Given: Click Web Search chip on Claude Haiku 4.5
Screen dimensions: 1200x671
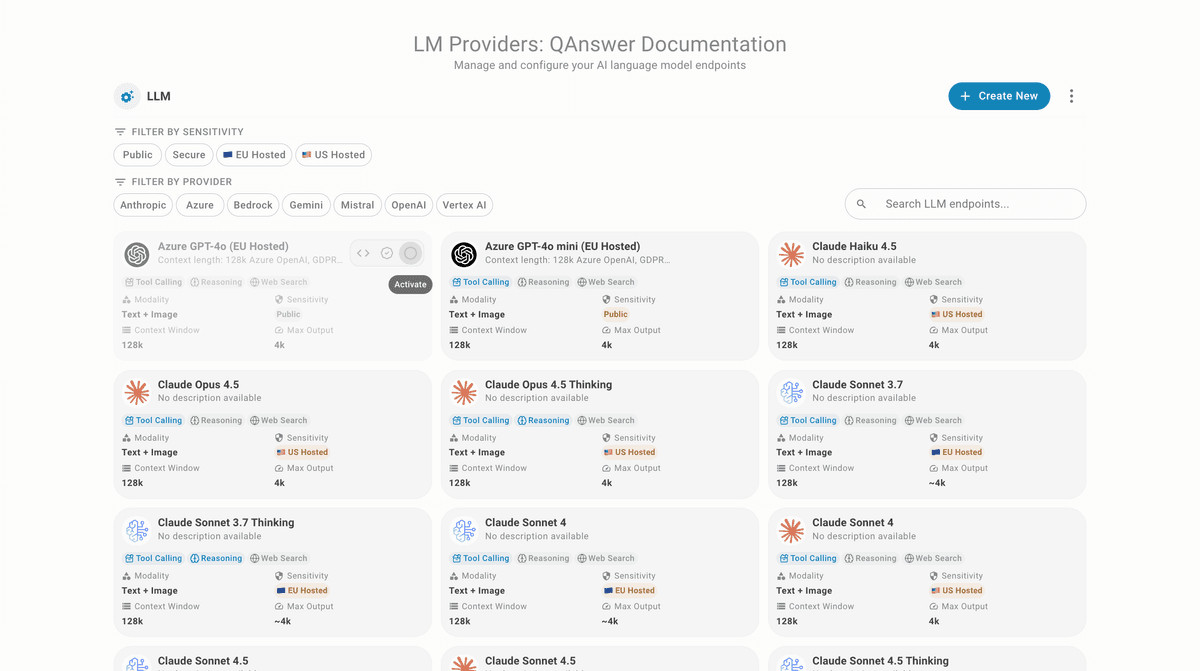Looking at the screenshot, I should [933, 282].
